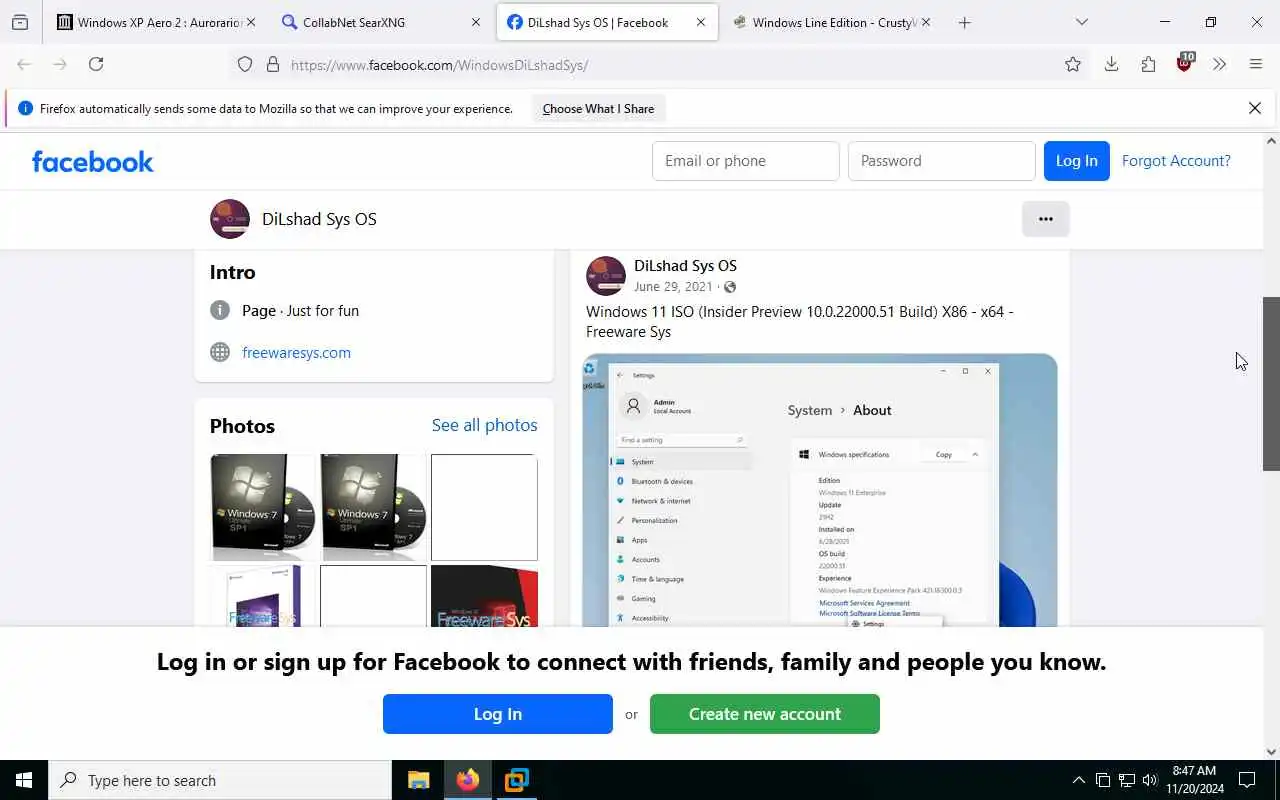Open the notification center icon
The image size is (1280, 800).
[x=1247, y=780]
